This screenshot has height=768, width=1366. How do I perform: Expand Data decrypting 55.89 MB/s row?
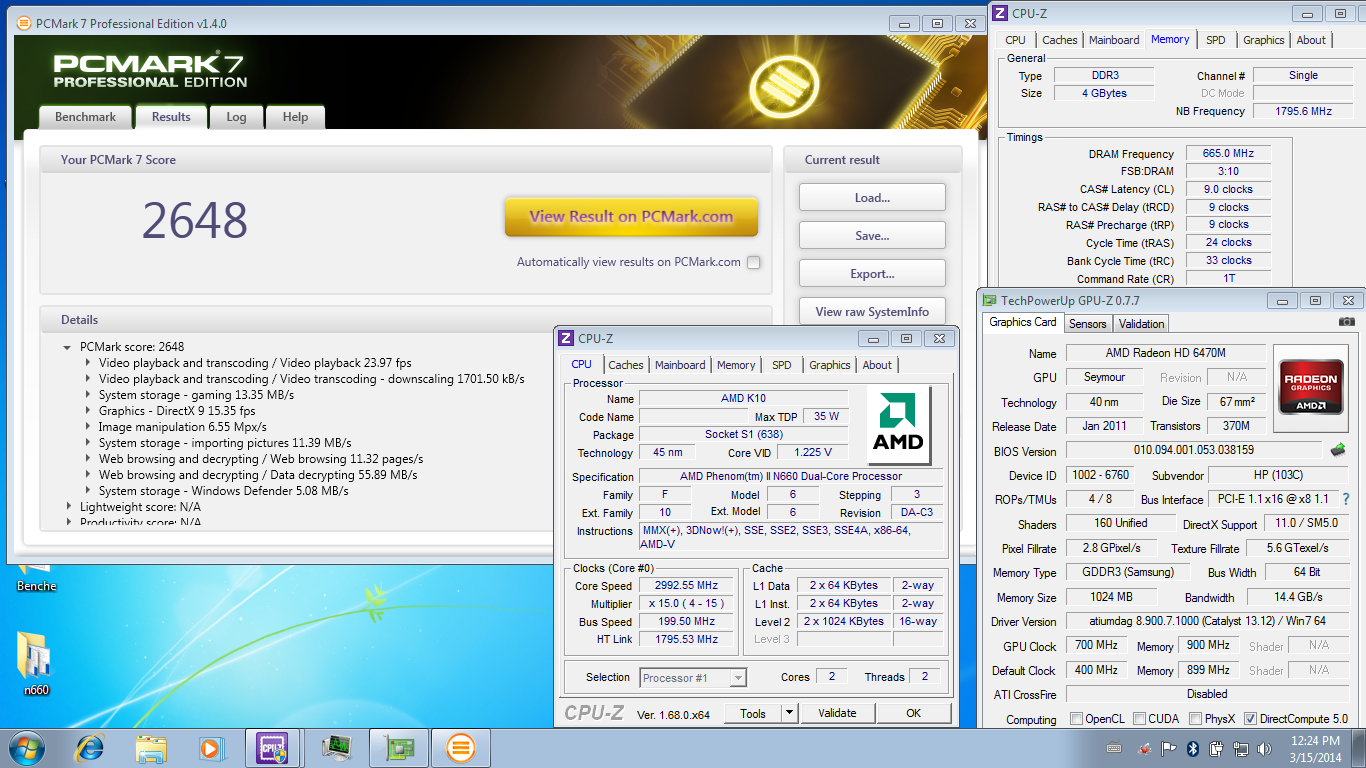87,475
